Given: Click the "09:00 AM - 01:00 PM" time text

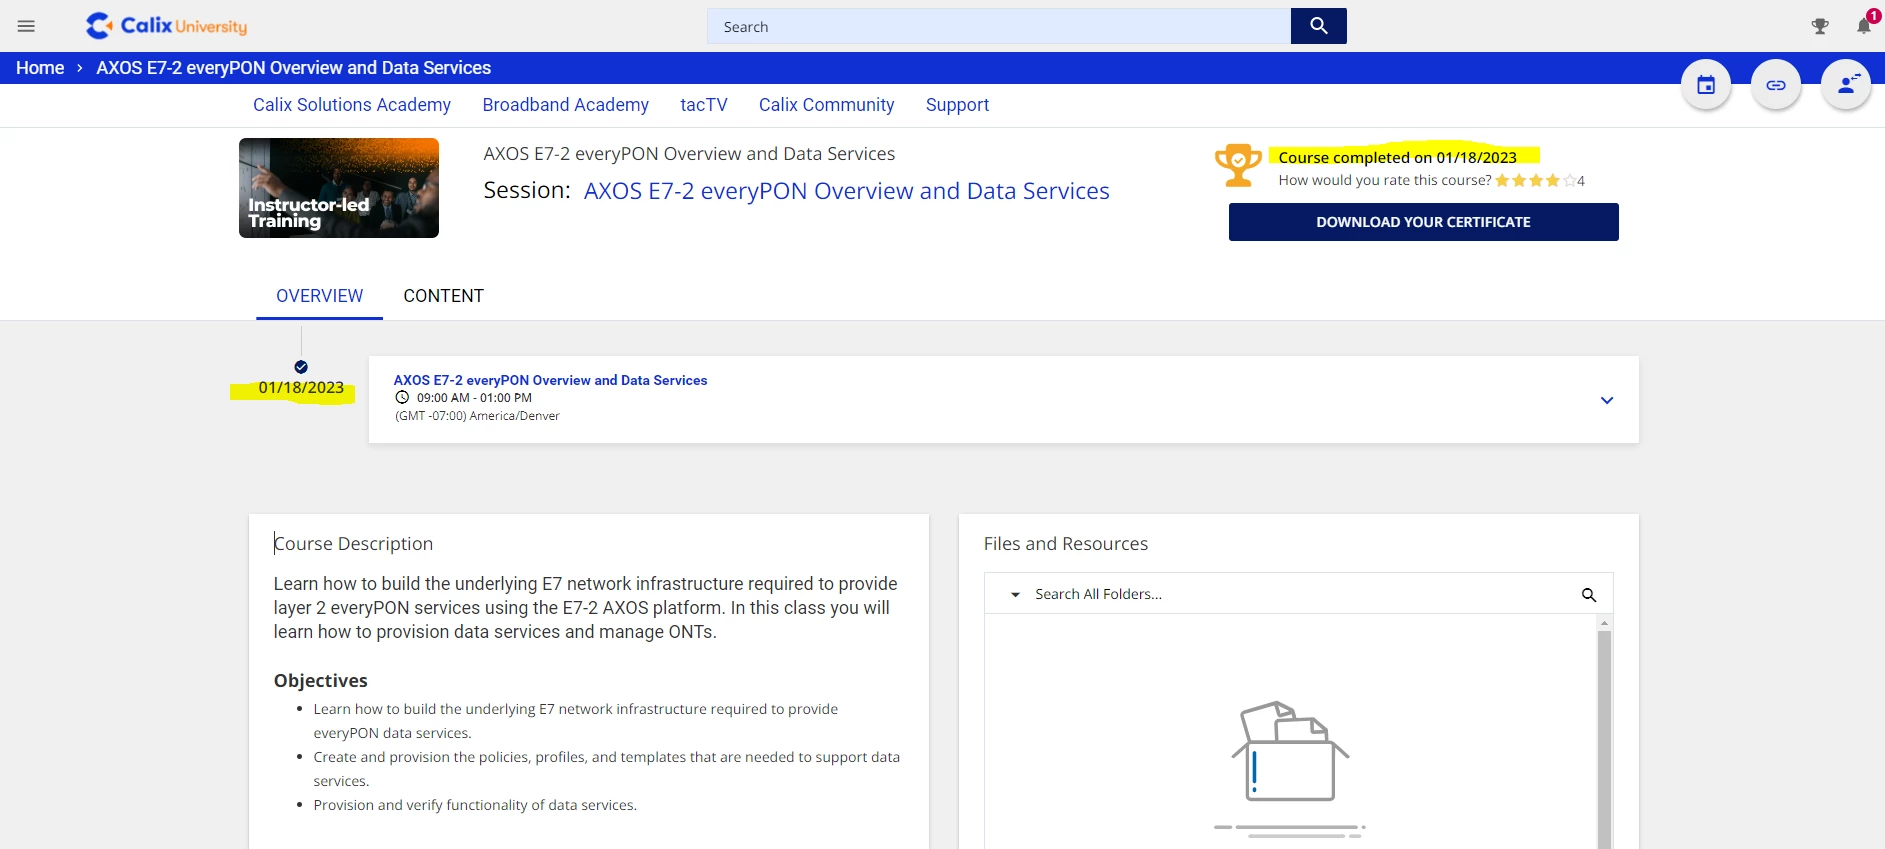Looking at the screenshot, I should click(474, 398).
